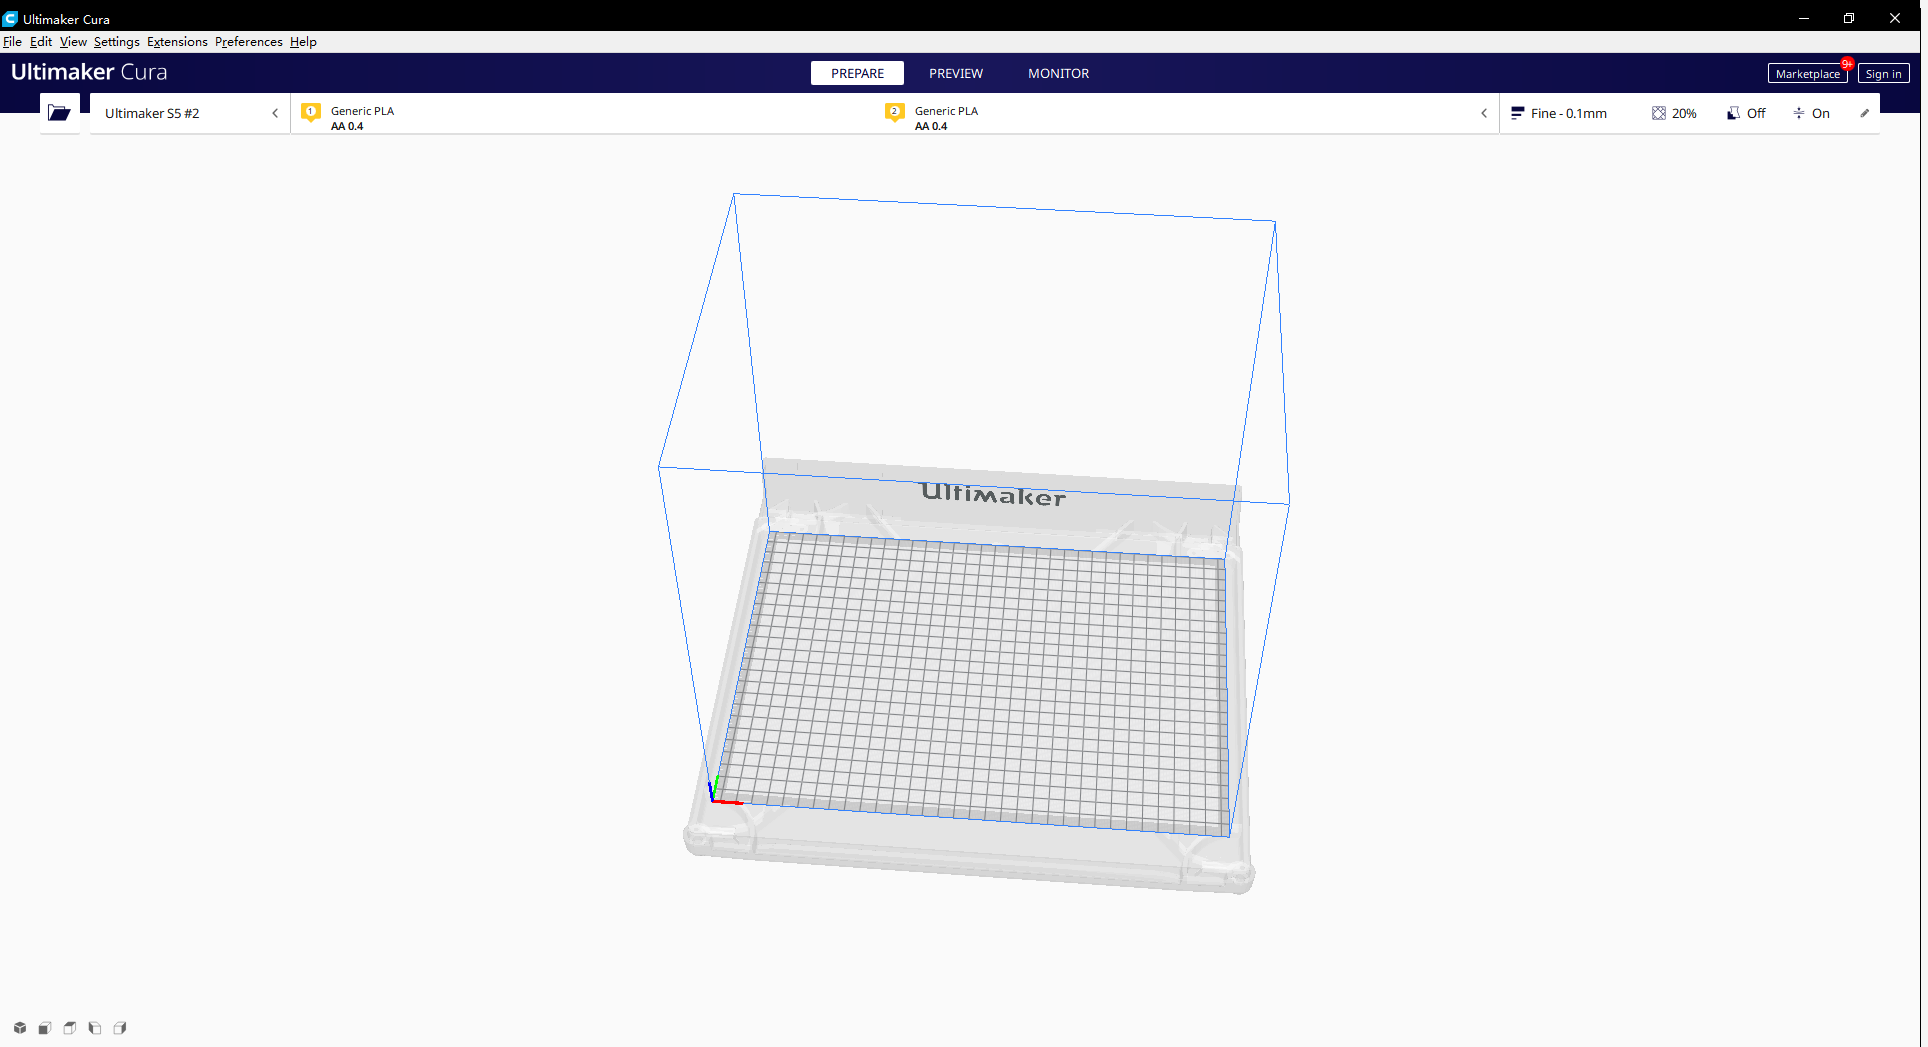Click the adhesion On icon
Viewport: 1928px width, 1047px height.
point(1799,113)
